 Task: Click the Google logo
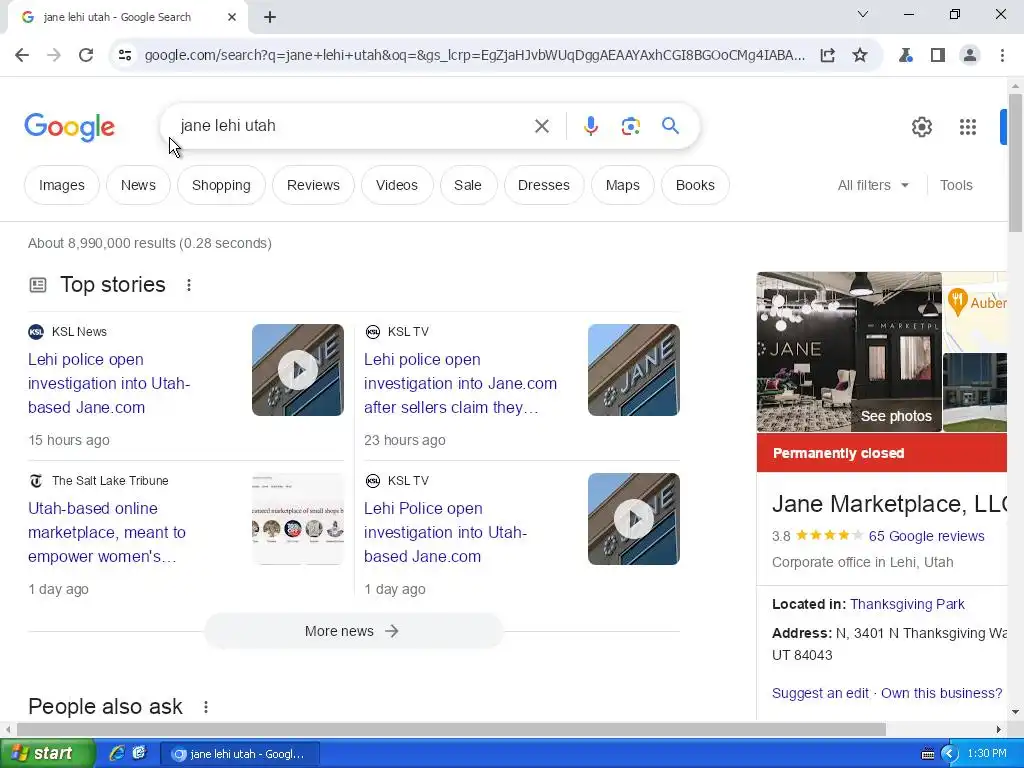click(x=69, y=127)
